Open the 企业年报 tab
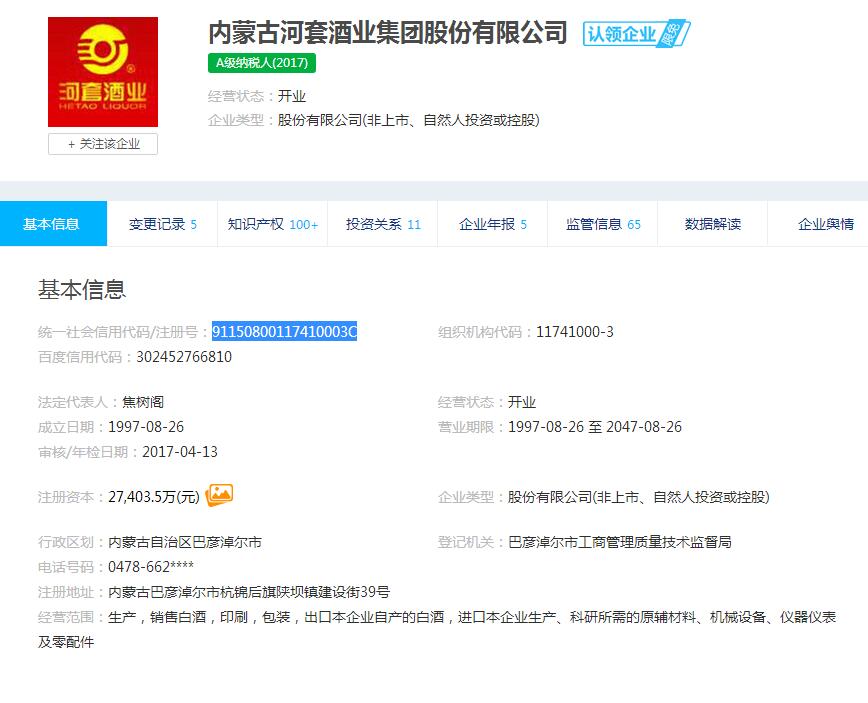868x703 pixels. tap(492, 224)
